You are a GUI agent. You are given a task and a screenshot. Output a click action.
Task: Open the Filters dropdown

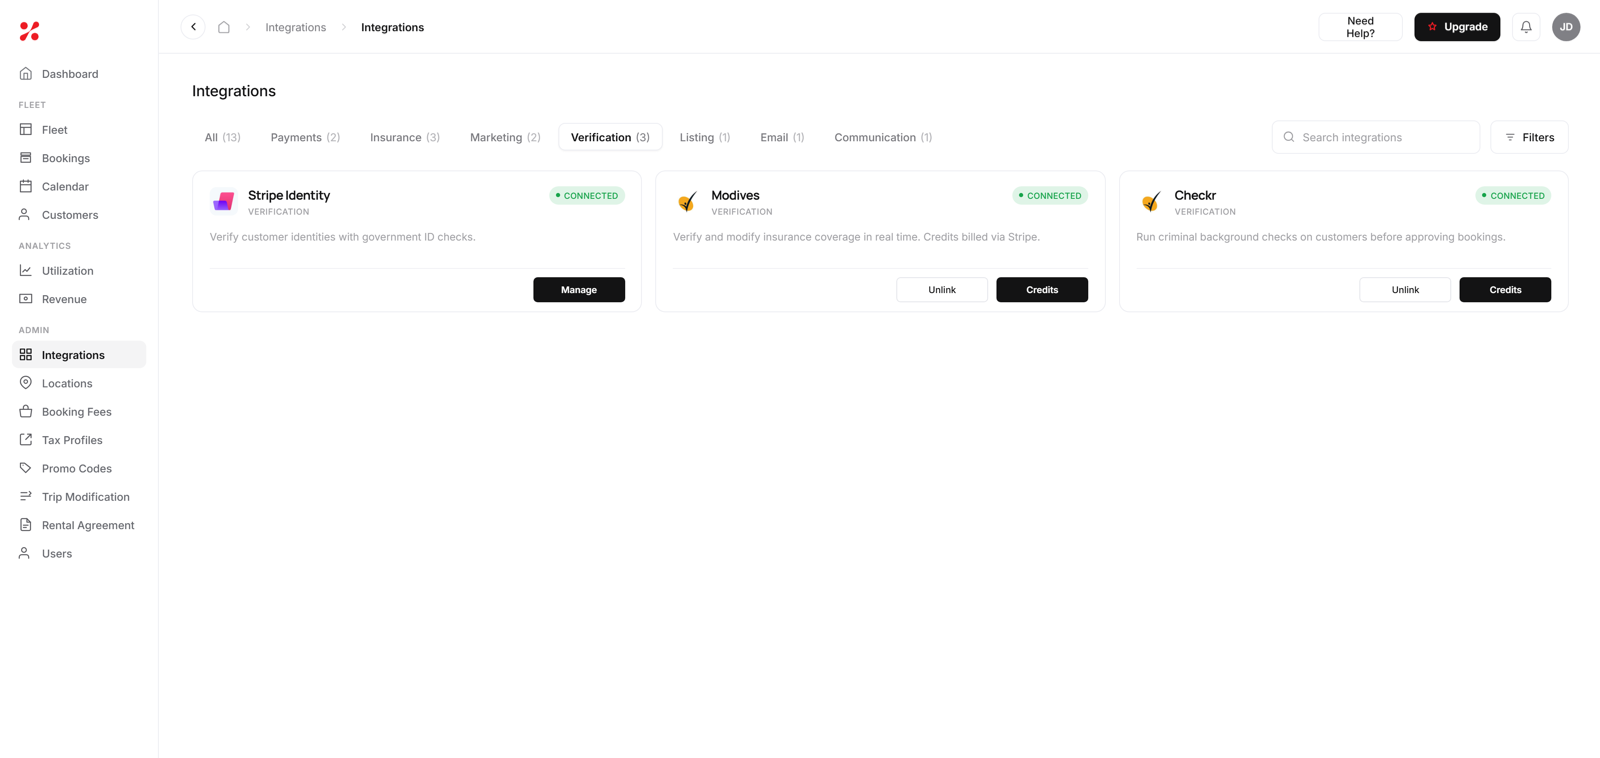[x=1529, y=137]
